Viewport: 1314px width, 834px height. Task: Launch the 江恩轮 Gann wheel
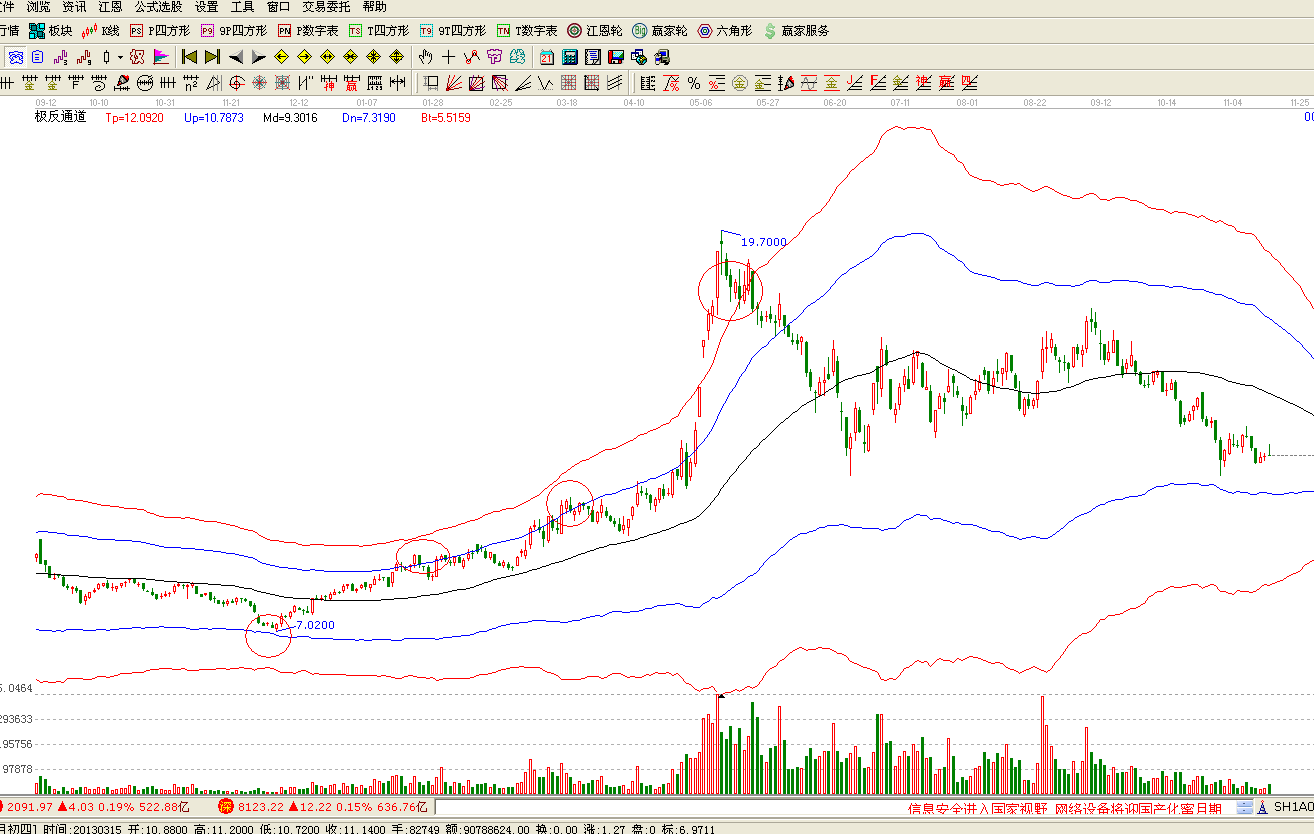595,31
